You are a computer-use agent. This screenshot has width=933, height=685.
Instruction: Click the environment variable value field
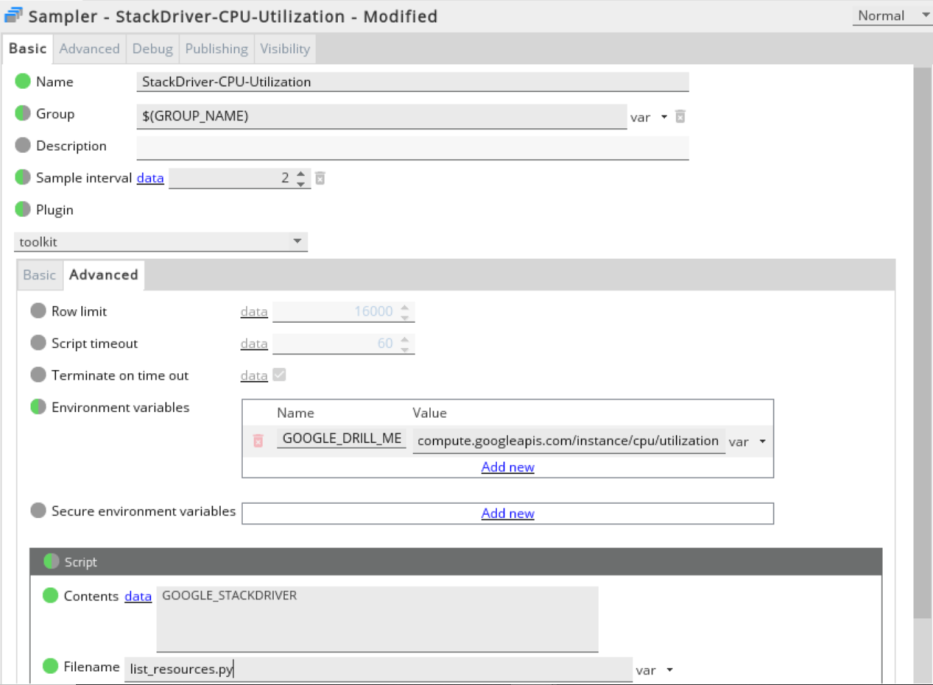[568, 441]
